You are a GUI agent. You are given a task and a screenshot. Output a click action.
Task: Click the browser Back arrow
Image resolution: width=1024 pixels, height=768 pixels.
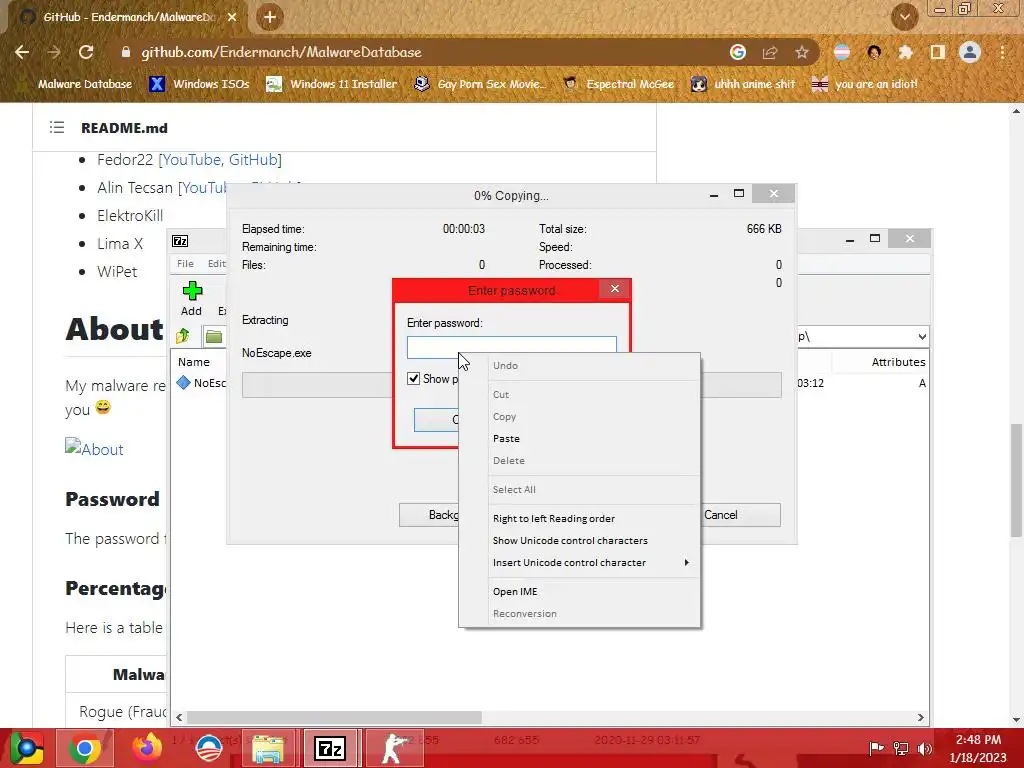(x=22, y=52)
